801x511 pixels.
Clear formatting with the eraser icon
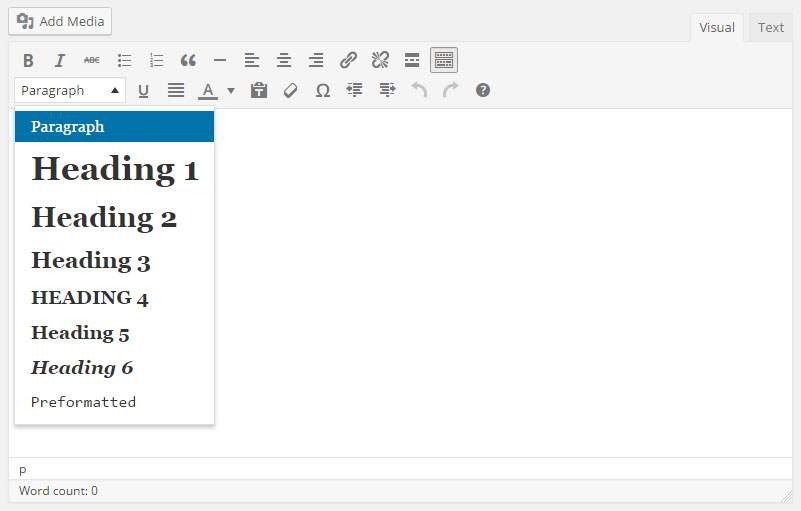(x=291, y=90)
